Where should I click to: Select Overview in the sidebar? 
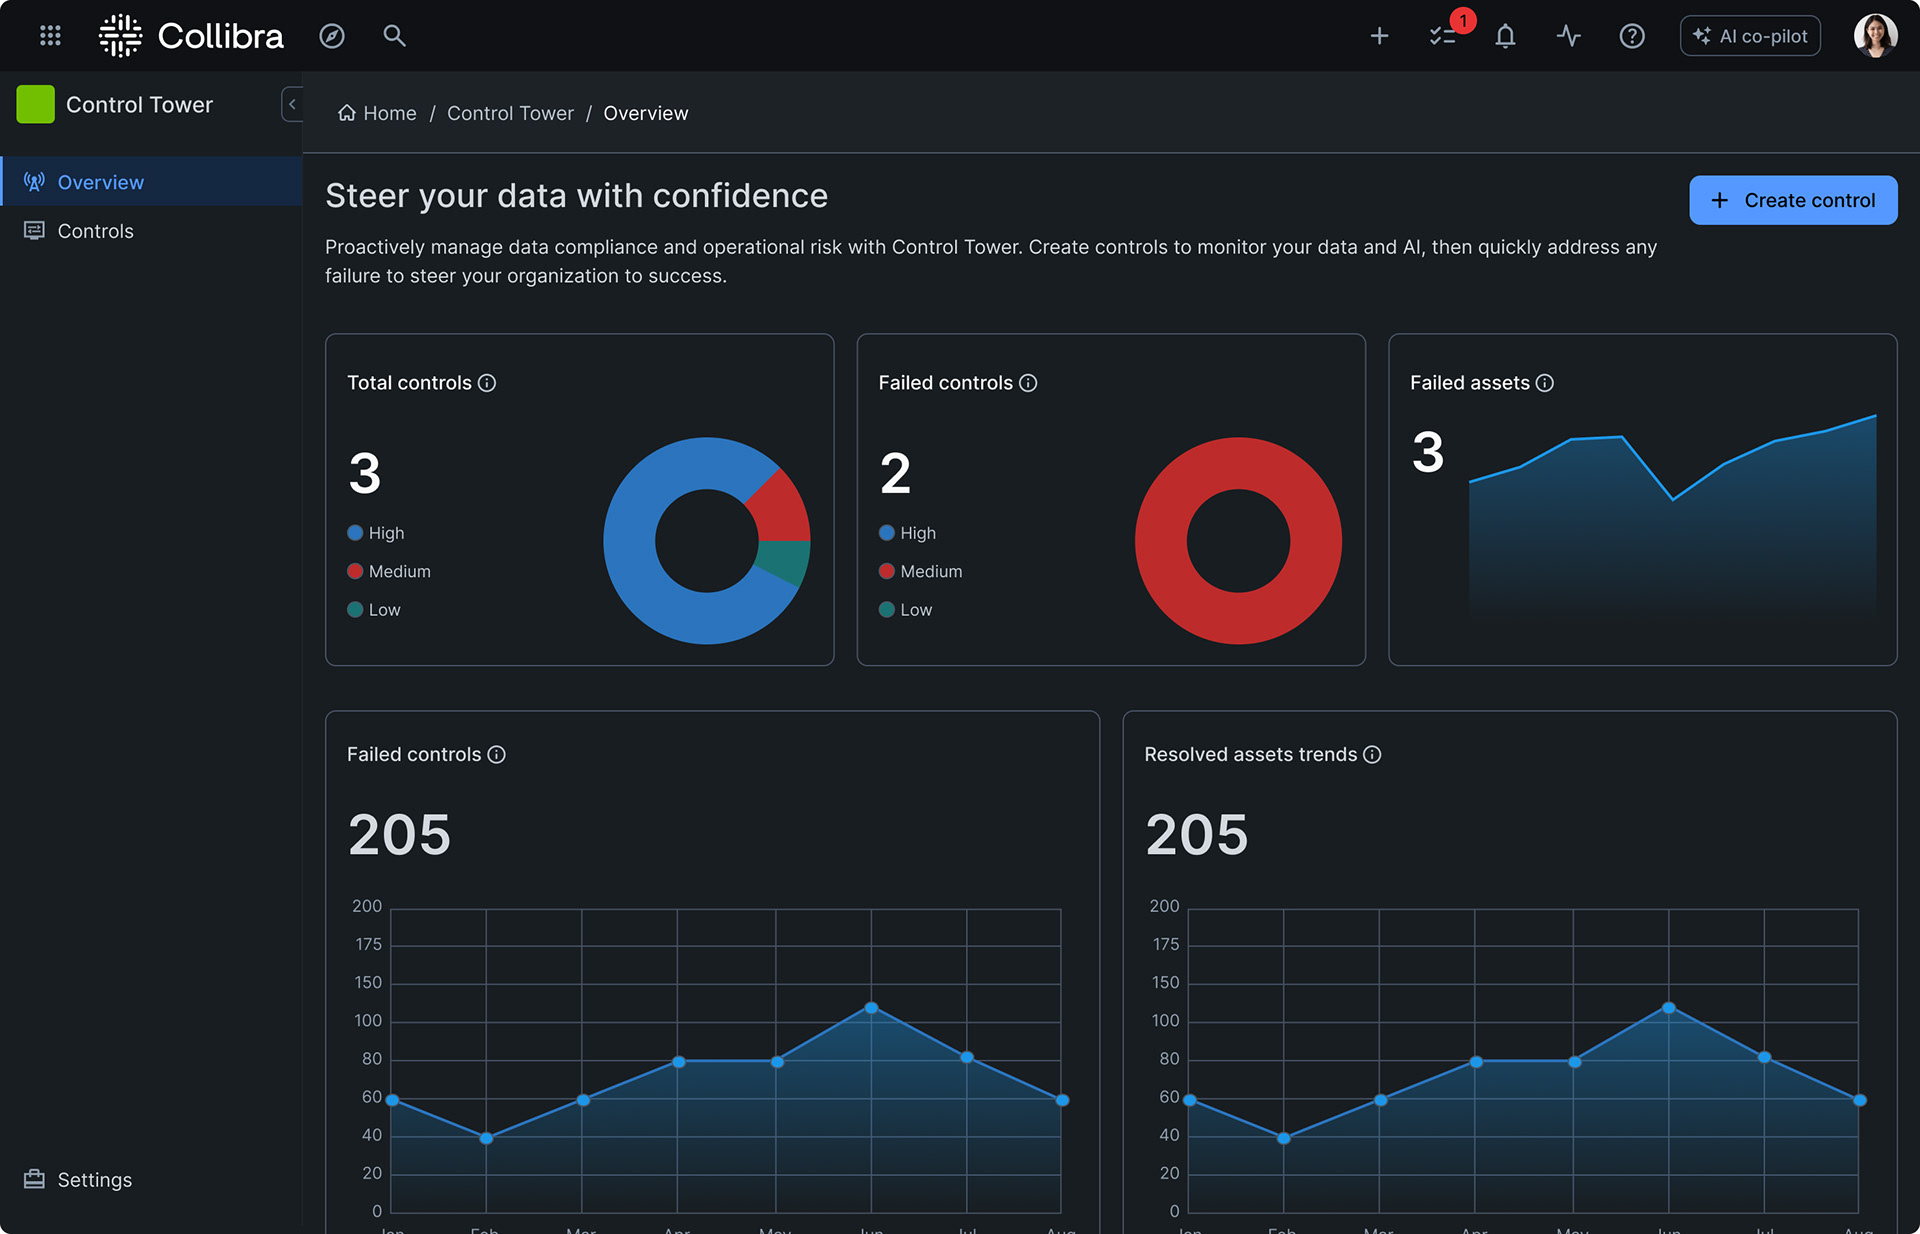(100, 182)
